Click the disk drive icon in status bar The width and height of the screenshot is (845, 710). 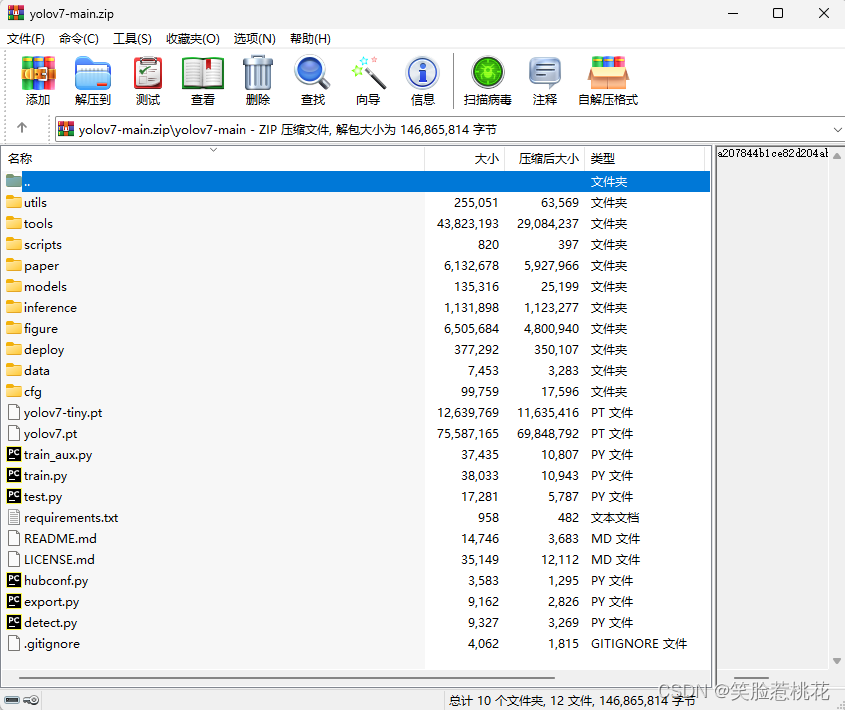tap(12, 700)
